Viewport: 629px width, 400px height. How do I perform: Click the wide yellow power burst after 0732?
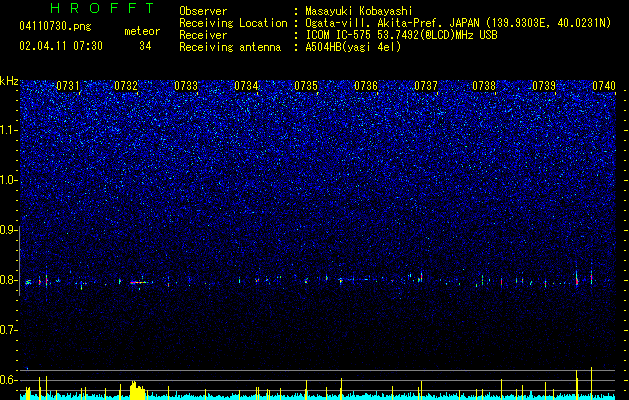(x=137, y=390)
